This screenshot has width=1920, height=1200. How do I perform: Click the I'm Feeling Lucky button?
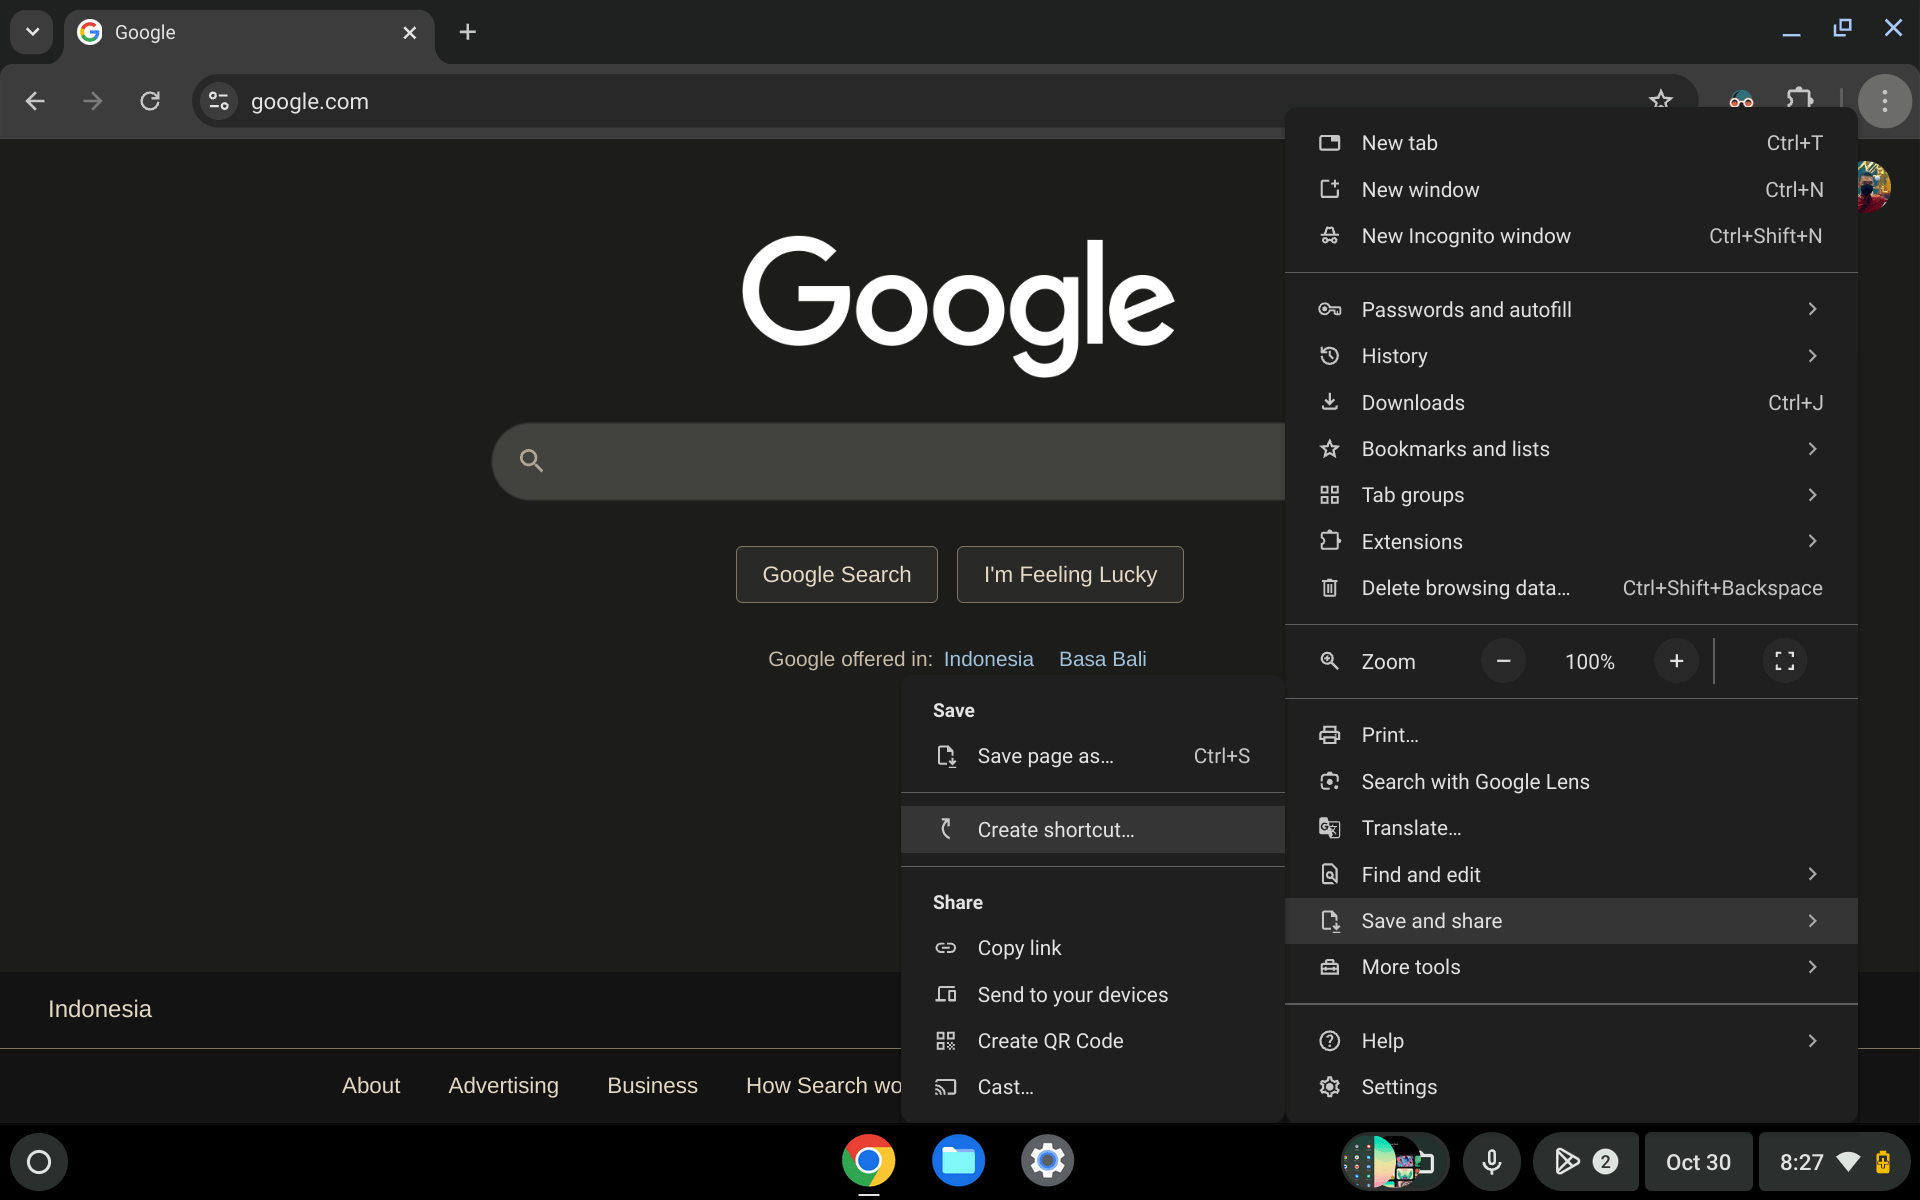[x=1070, y=574]
